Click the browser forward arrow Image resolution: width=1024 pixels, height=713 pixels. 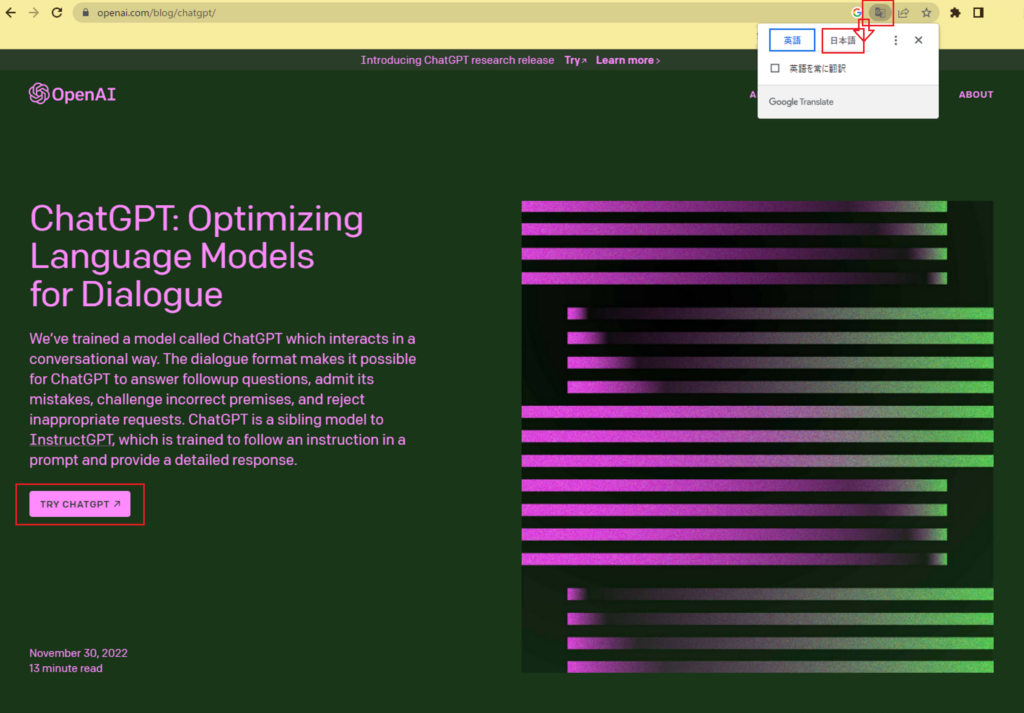click(34, 13)
